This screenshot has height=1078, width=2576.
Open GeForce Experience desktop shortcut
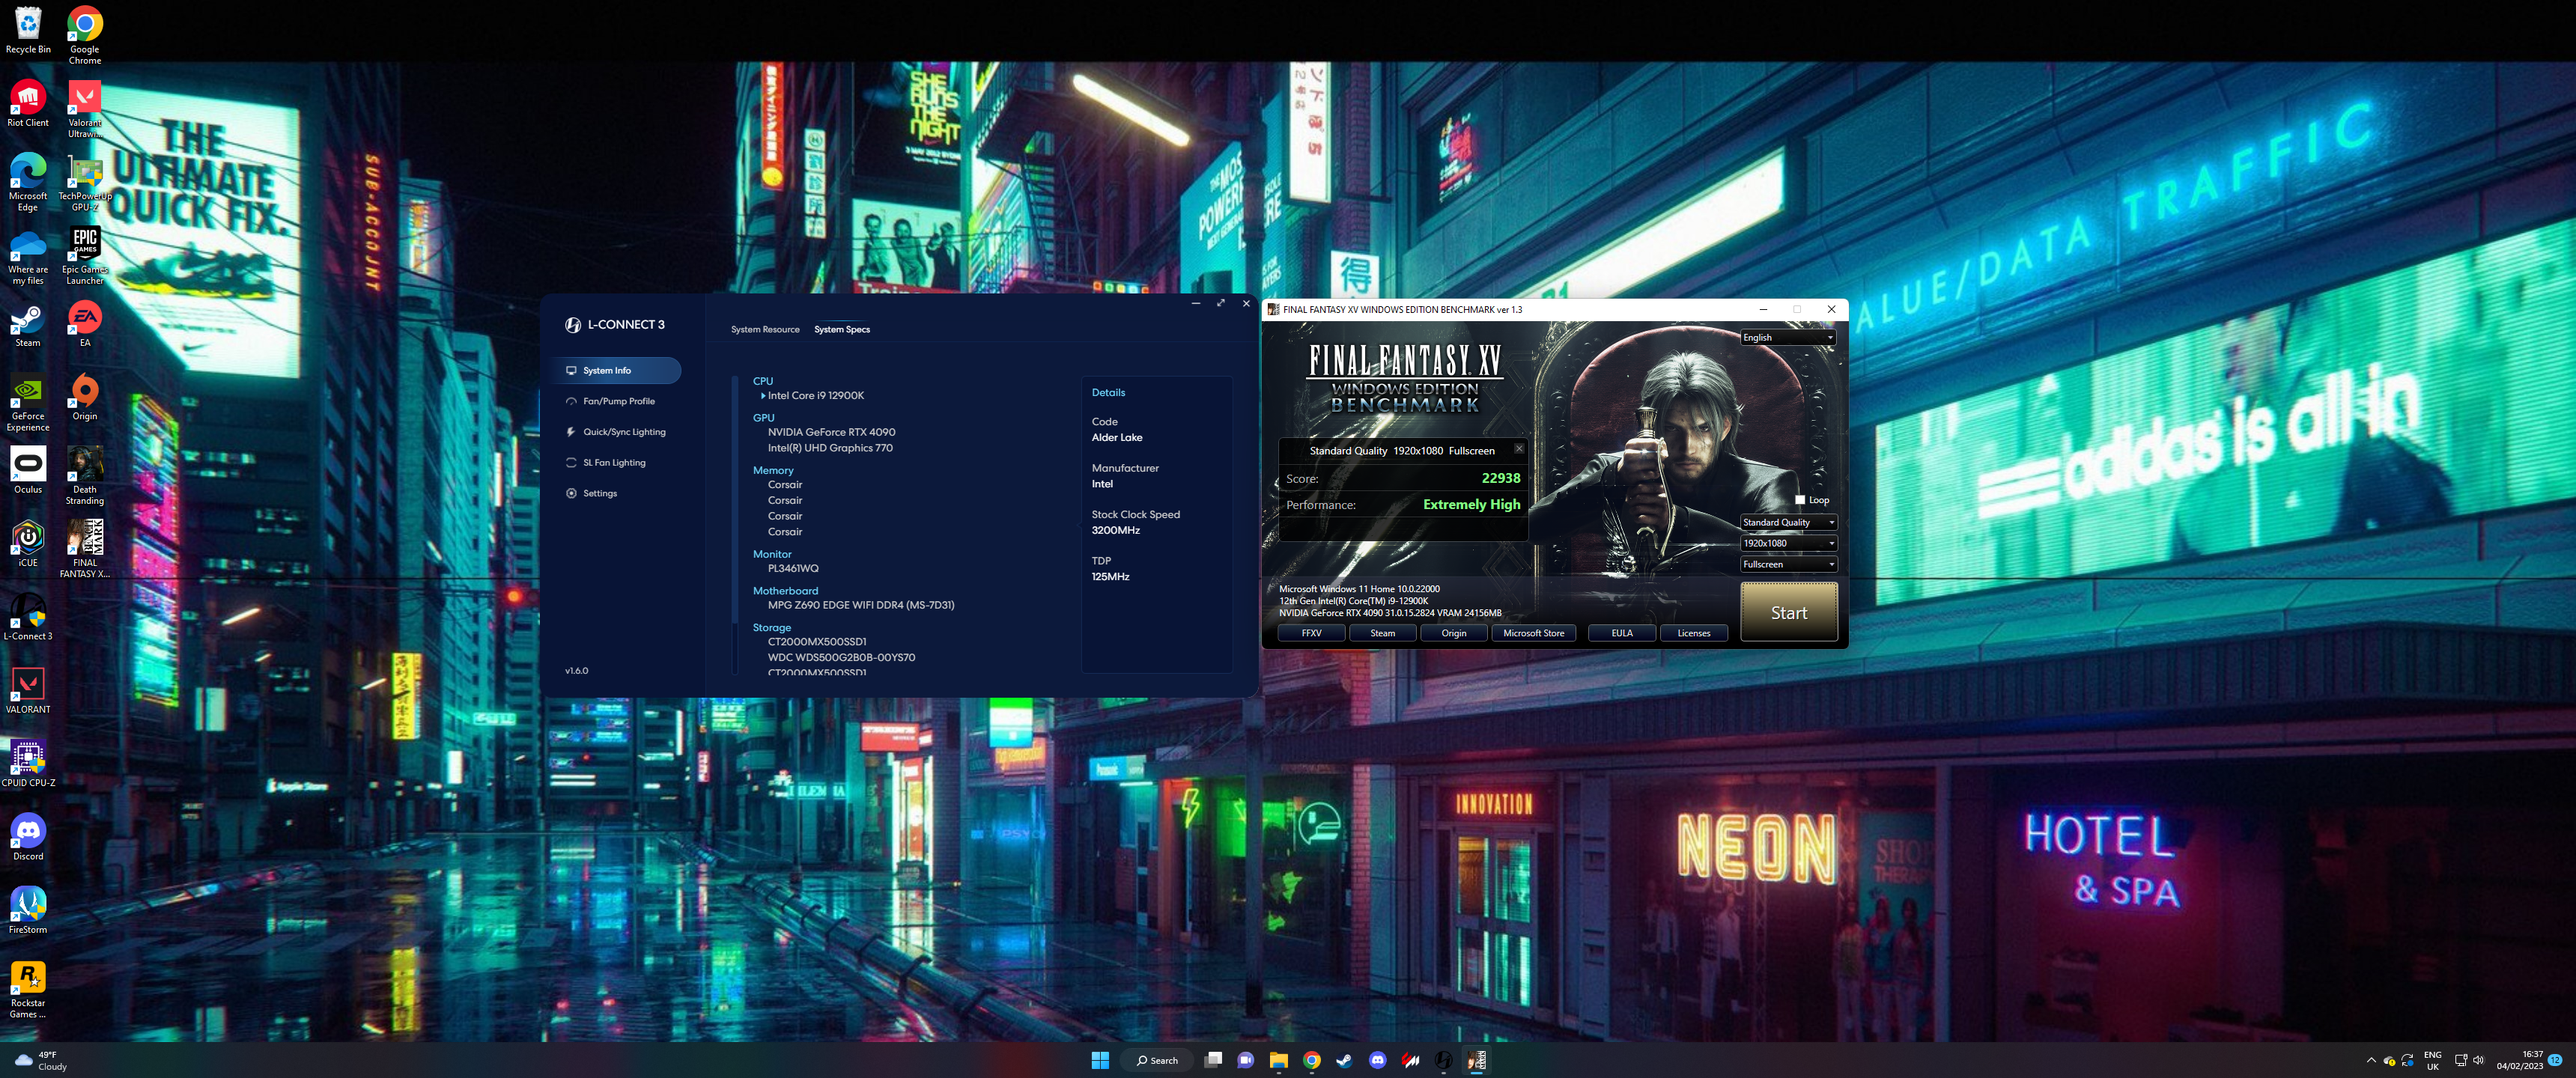click(28, 403)
